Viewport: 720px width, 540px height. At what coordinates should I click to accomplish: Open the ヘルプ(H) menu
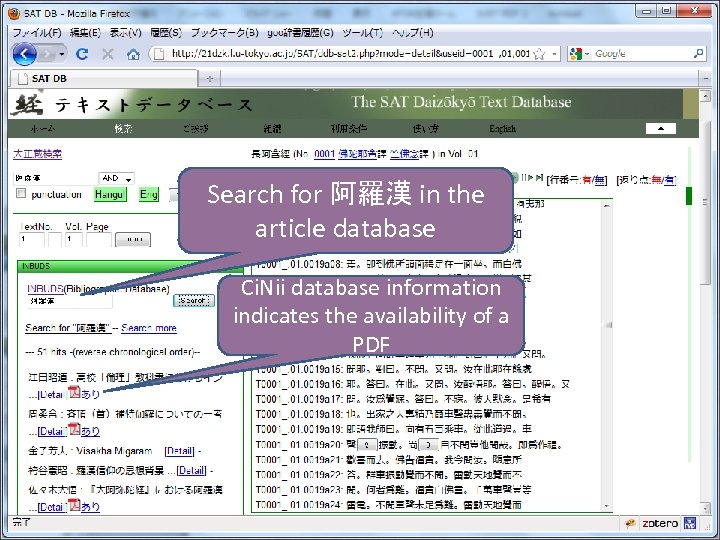(412, 33)
